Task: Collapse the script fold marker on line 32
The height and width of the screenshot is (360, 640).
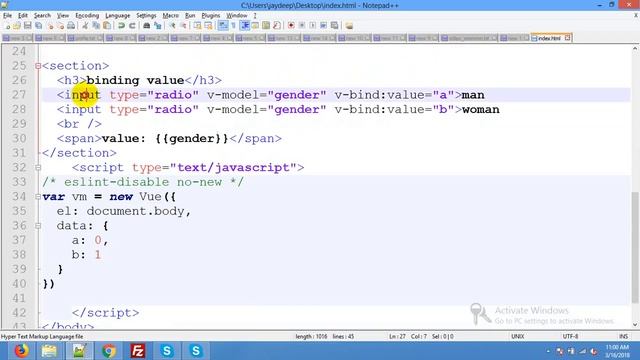Action: [x=38, y=167]
